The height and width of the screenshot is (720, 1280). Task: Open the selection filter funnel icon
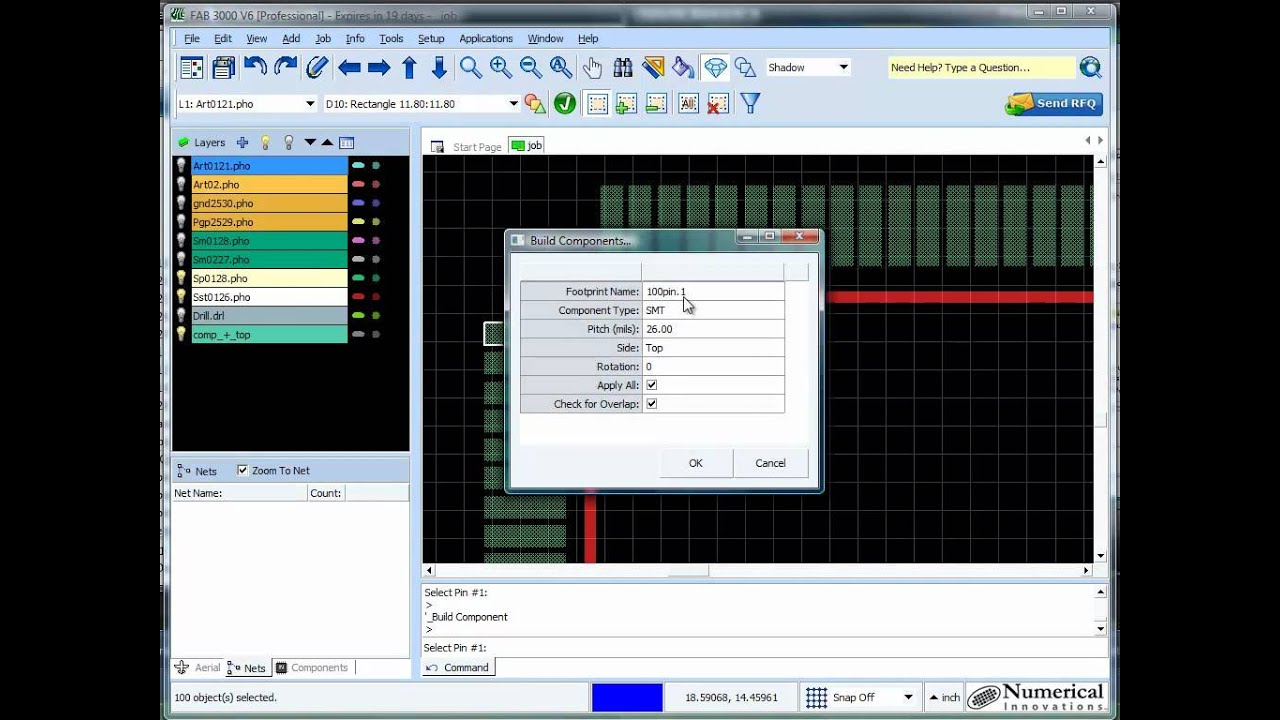[x=750, y=103]
